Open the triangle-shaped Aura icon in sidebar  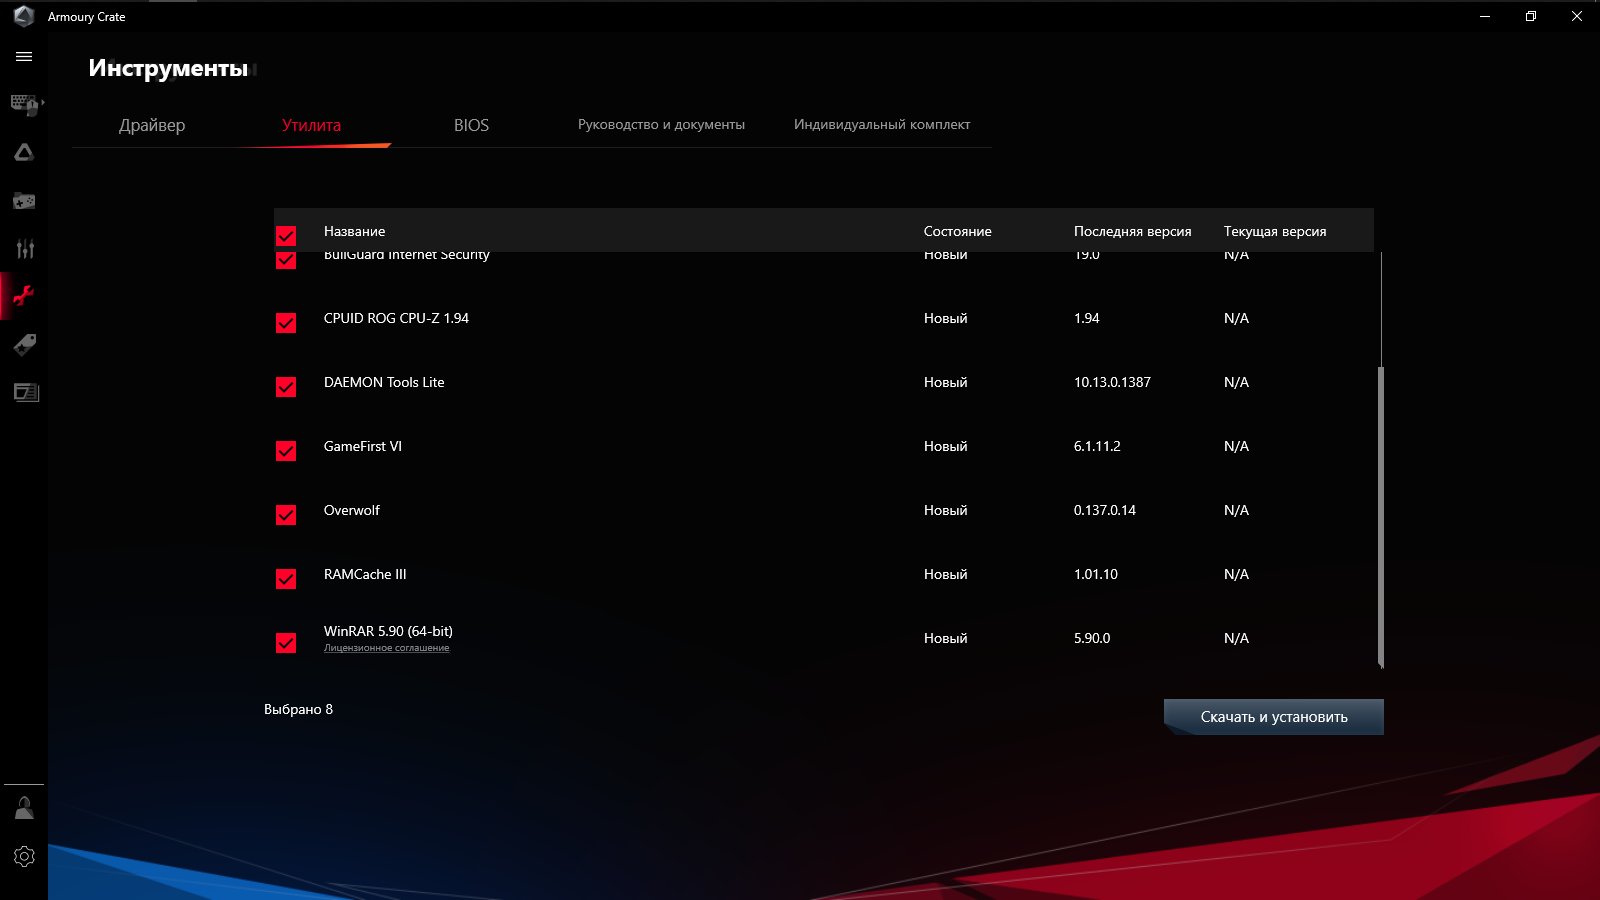(x=24, y=152)
